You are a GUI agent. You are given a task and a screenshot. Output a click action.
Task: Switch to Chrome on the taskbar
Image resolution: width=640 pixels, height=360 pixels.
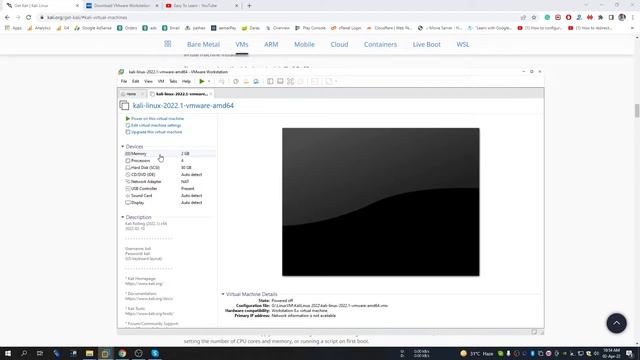122,353
